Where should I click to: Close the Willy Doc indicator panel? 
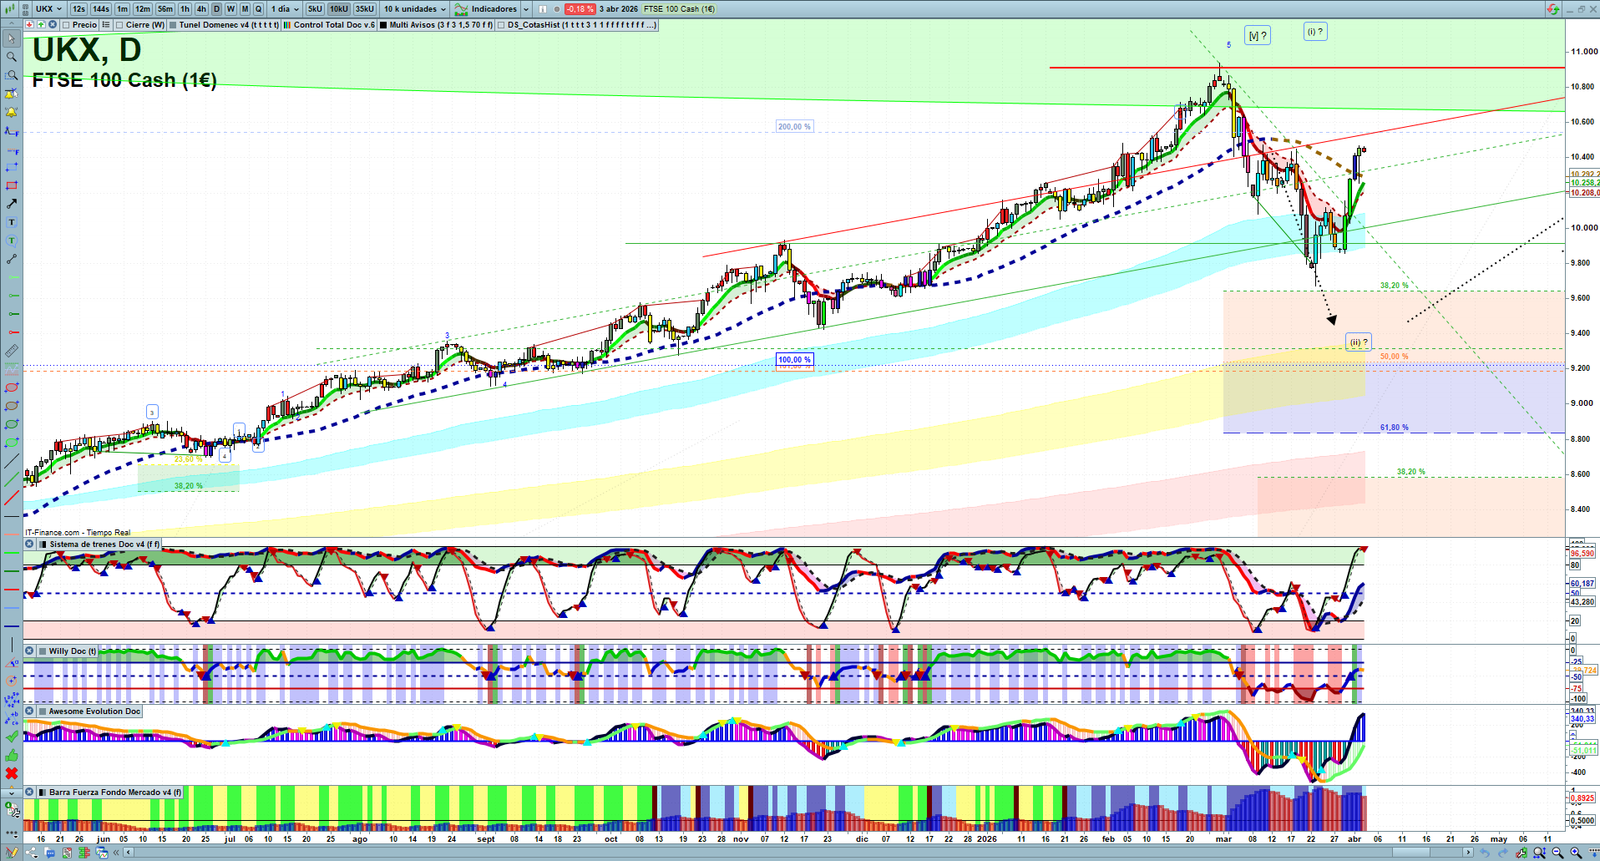30,651
